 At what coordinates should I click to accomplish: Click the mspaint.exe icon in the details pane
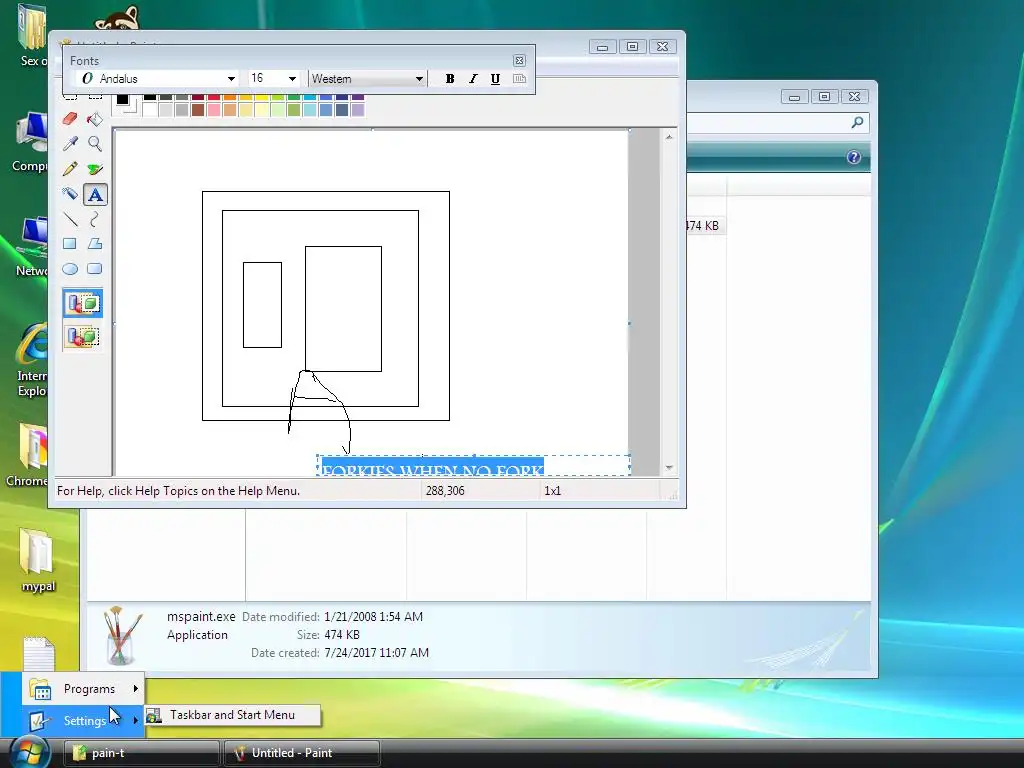pos(122,635)
